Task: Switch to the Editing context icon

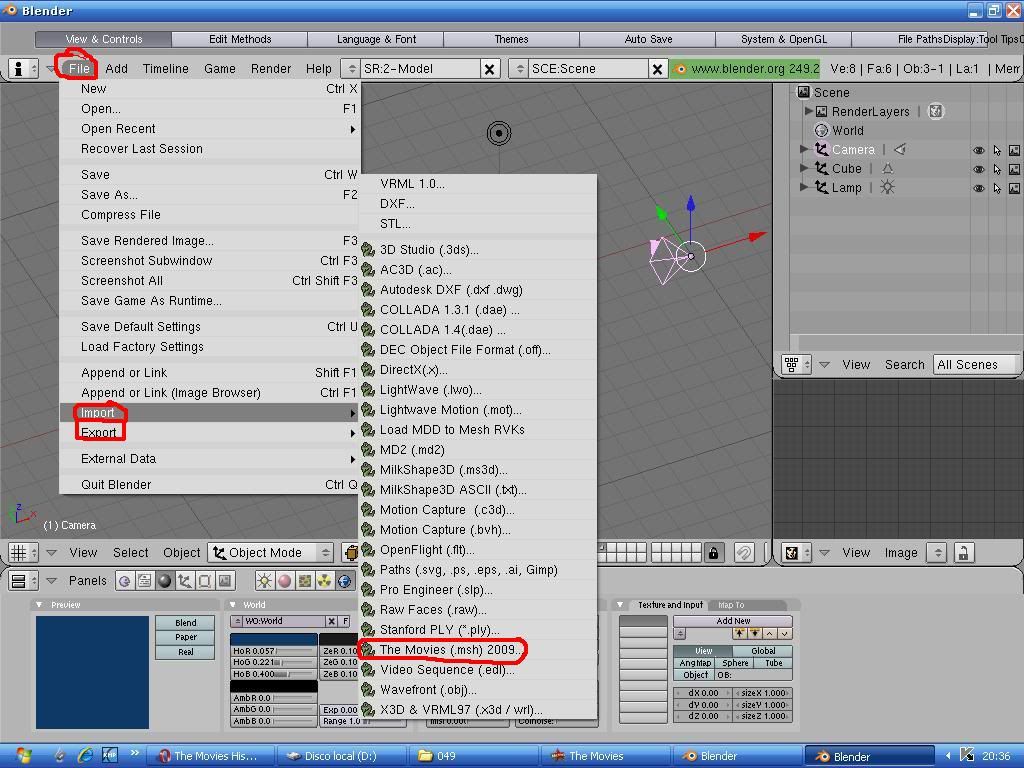Action: [204, 581]
